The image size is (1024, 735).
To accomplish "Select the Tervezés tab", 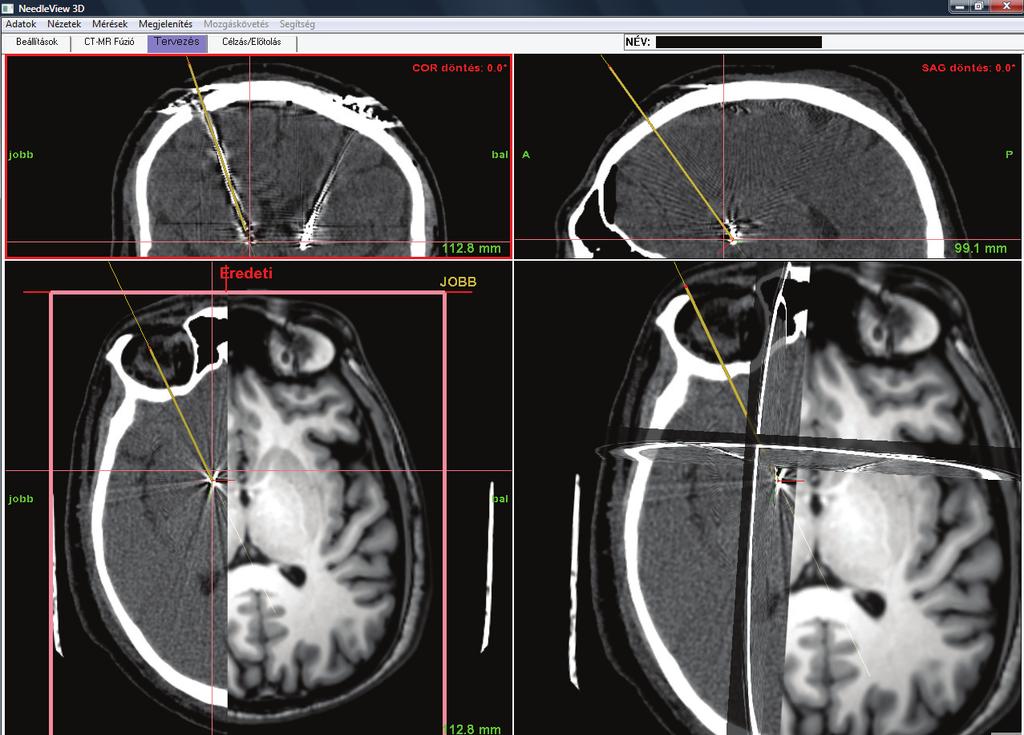I will (177, 42).
